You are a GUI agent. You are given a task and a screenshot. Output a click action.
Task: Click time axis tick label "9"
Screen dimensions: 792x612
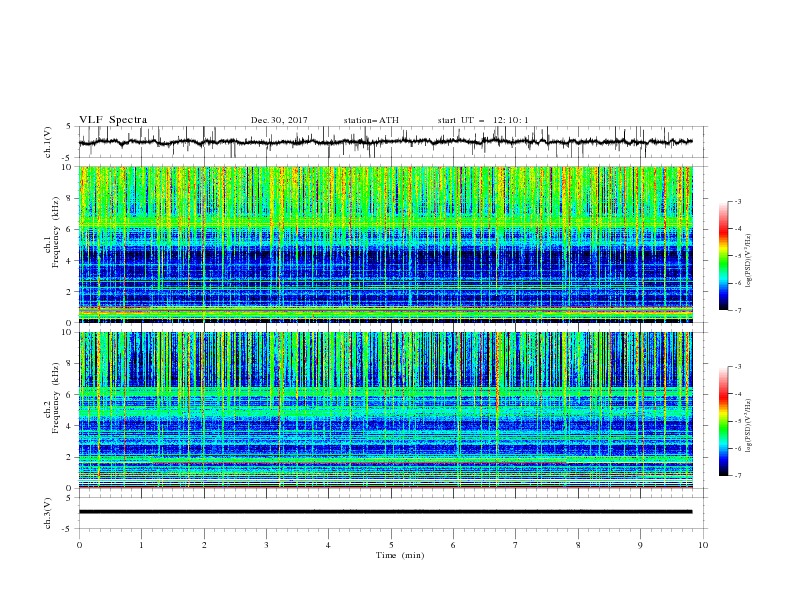[x=640, y=545]
